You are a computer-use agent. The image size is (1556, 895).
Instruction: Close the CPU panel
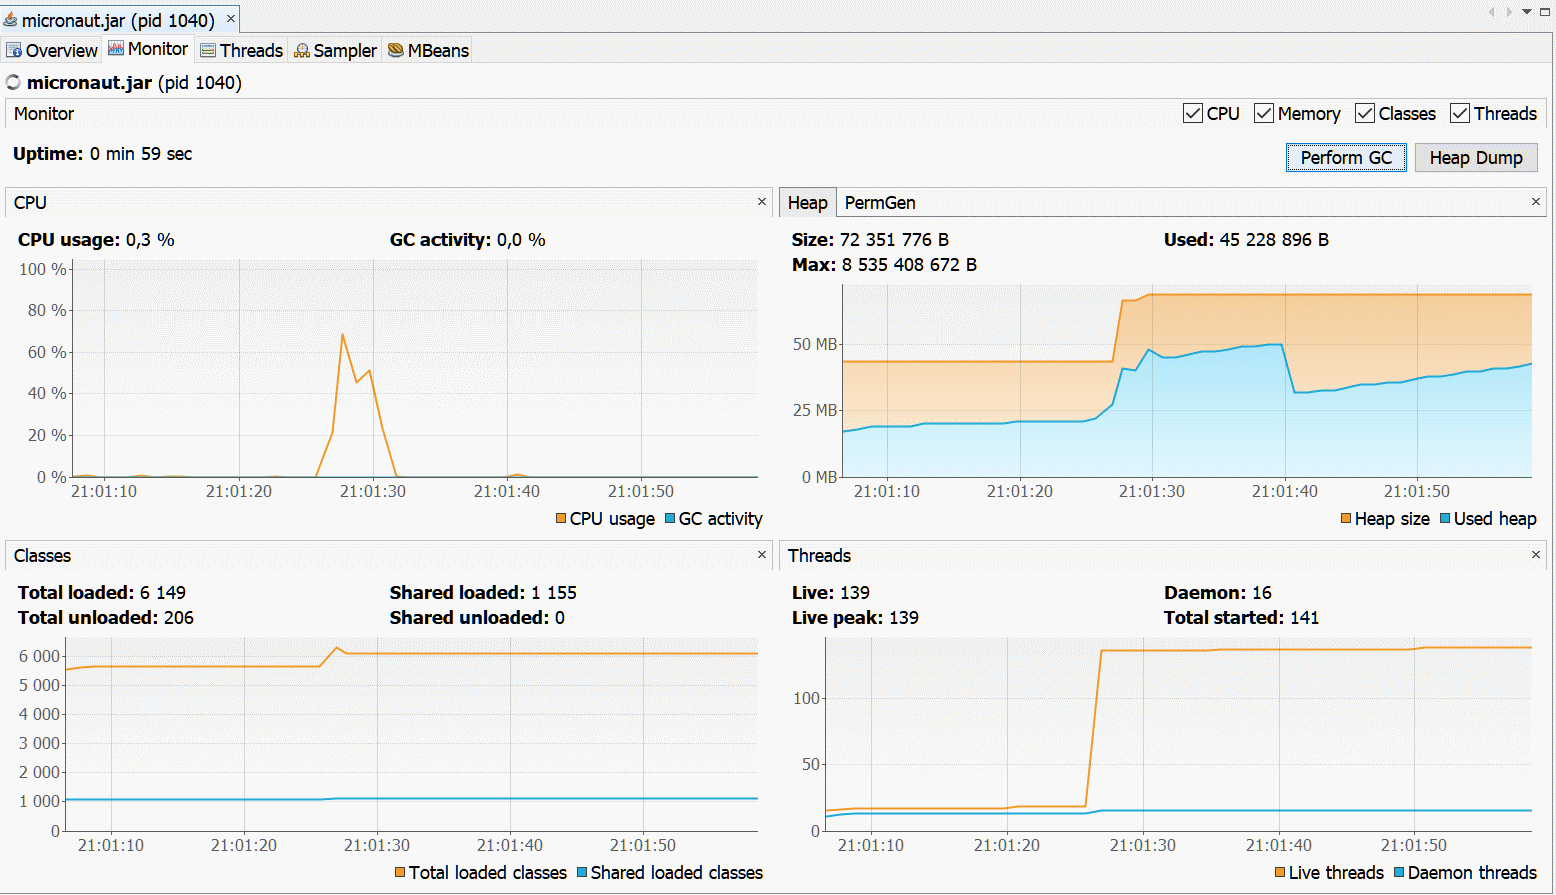click(762, 201)
